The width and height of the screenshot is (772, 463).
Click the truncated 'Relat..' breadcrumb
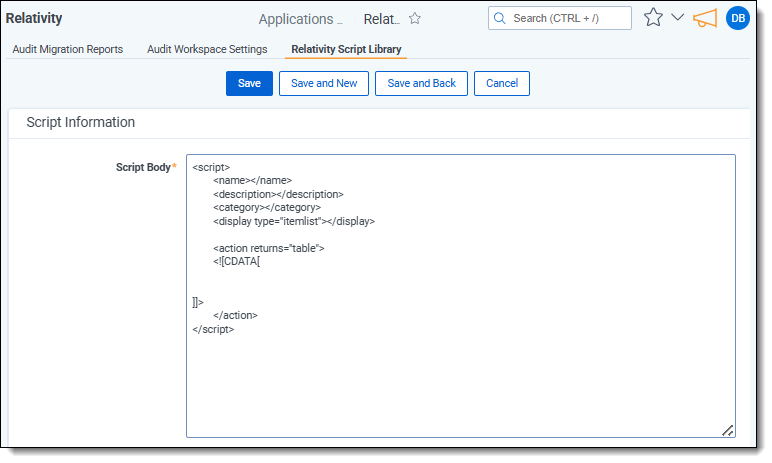coord(381,19)
